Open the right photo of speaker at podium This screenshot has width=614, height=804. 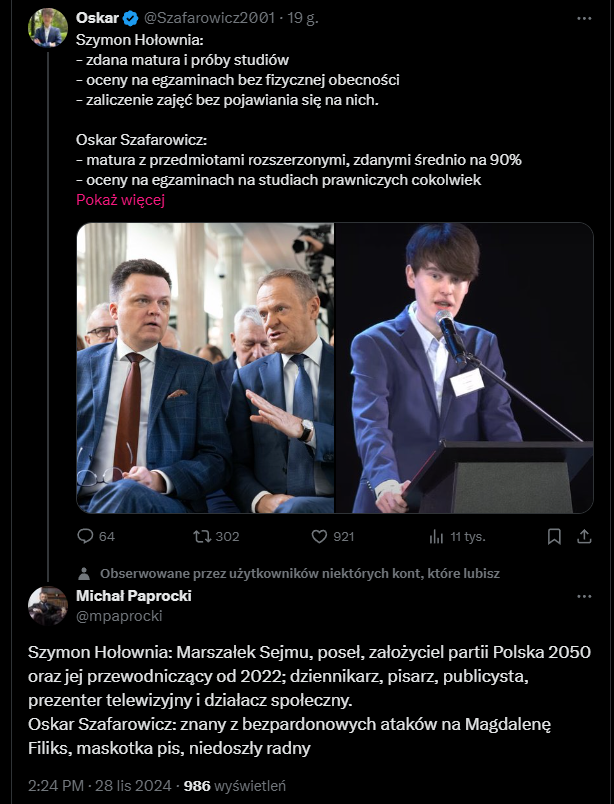464,368
